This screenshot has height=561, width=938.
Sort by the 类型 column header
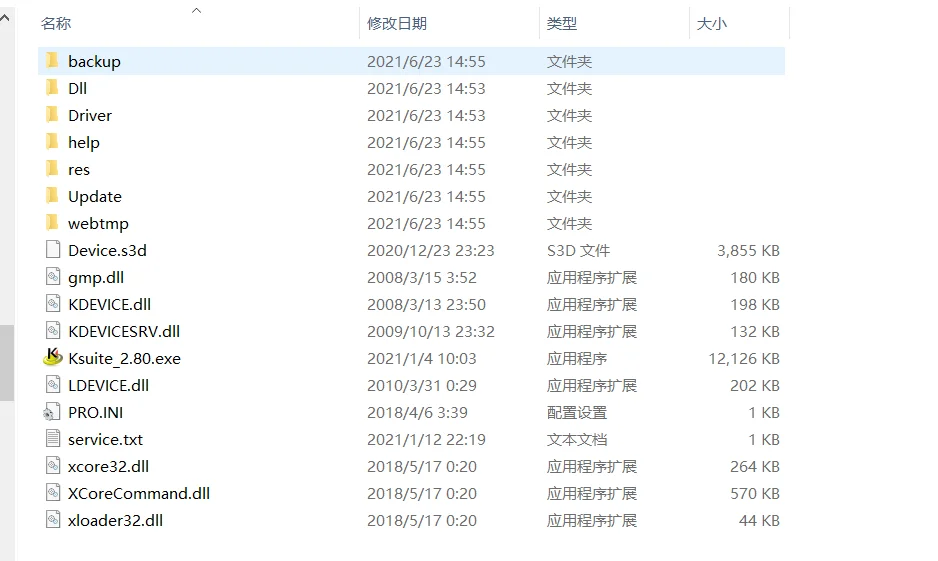coord(562,24)
